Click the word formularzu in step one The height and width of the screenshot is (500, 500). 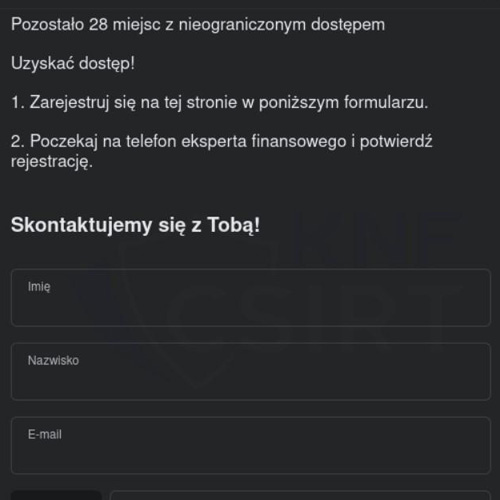pyautogui.click(x=386, y=102)
